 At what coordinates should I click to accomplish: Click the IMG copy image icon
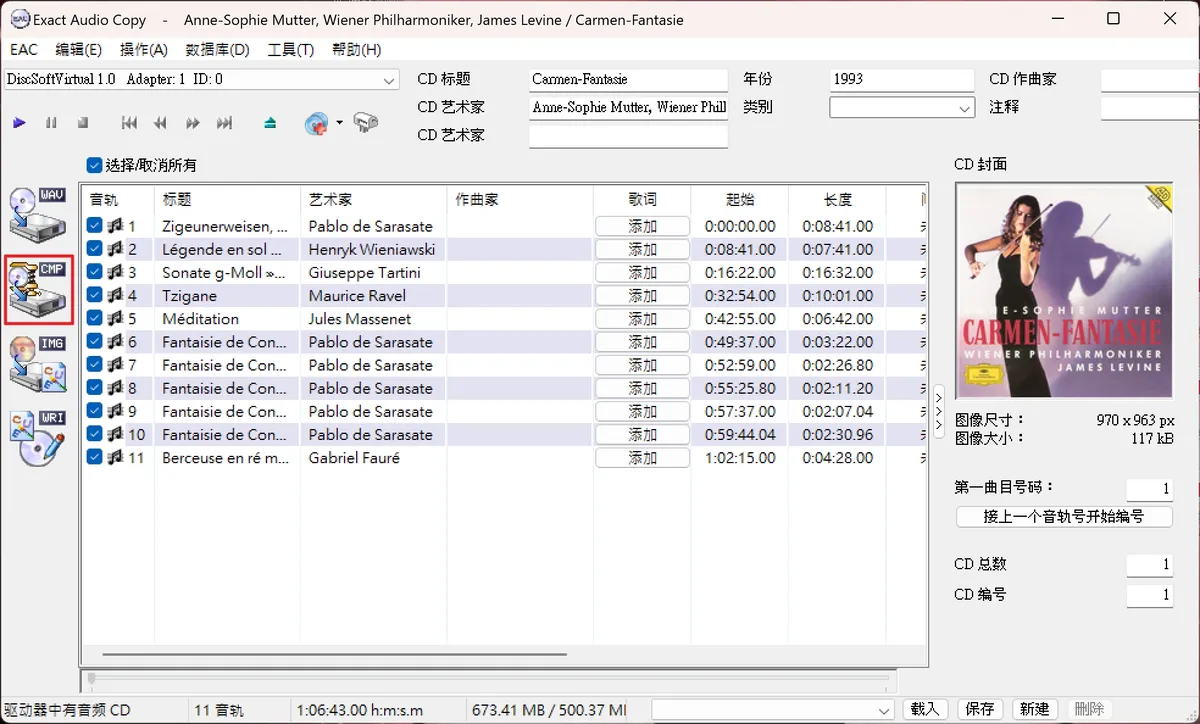click(x=38, y=364)
